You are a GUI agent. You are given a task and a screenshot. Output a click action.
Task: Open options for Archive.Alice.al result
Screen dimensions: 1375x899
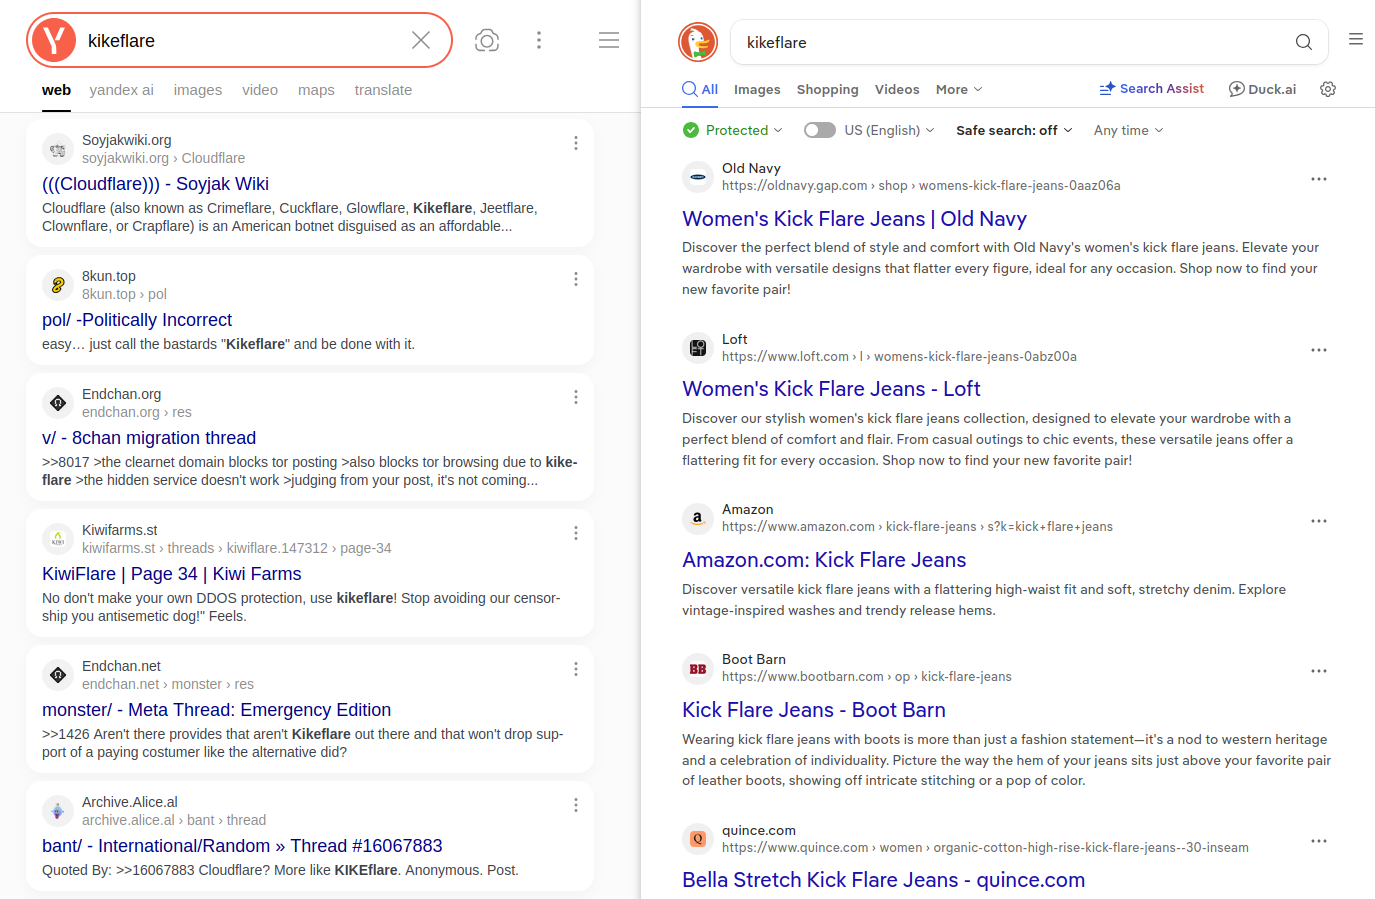click(576, 805)
